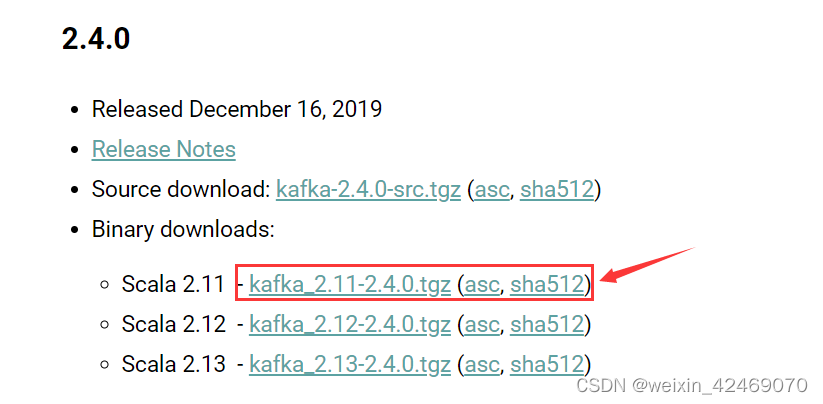The width and height of the screenshot is (823, 404).
Task: Download kafka_2.11-2.4.0.tgz binary
Action: tap(350, 284)
